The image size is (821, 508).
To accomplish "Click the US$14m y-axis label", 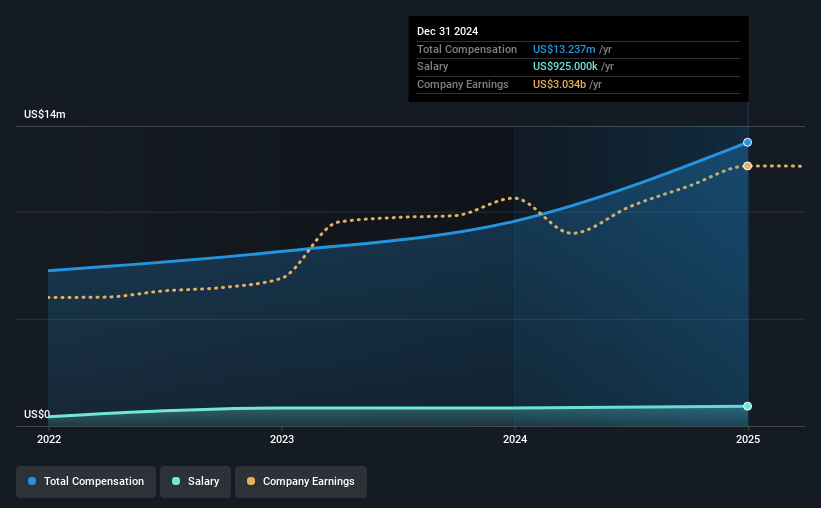I will [x=45, y=114].
